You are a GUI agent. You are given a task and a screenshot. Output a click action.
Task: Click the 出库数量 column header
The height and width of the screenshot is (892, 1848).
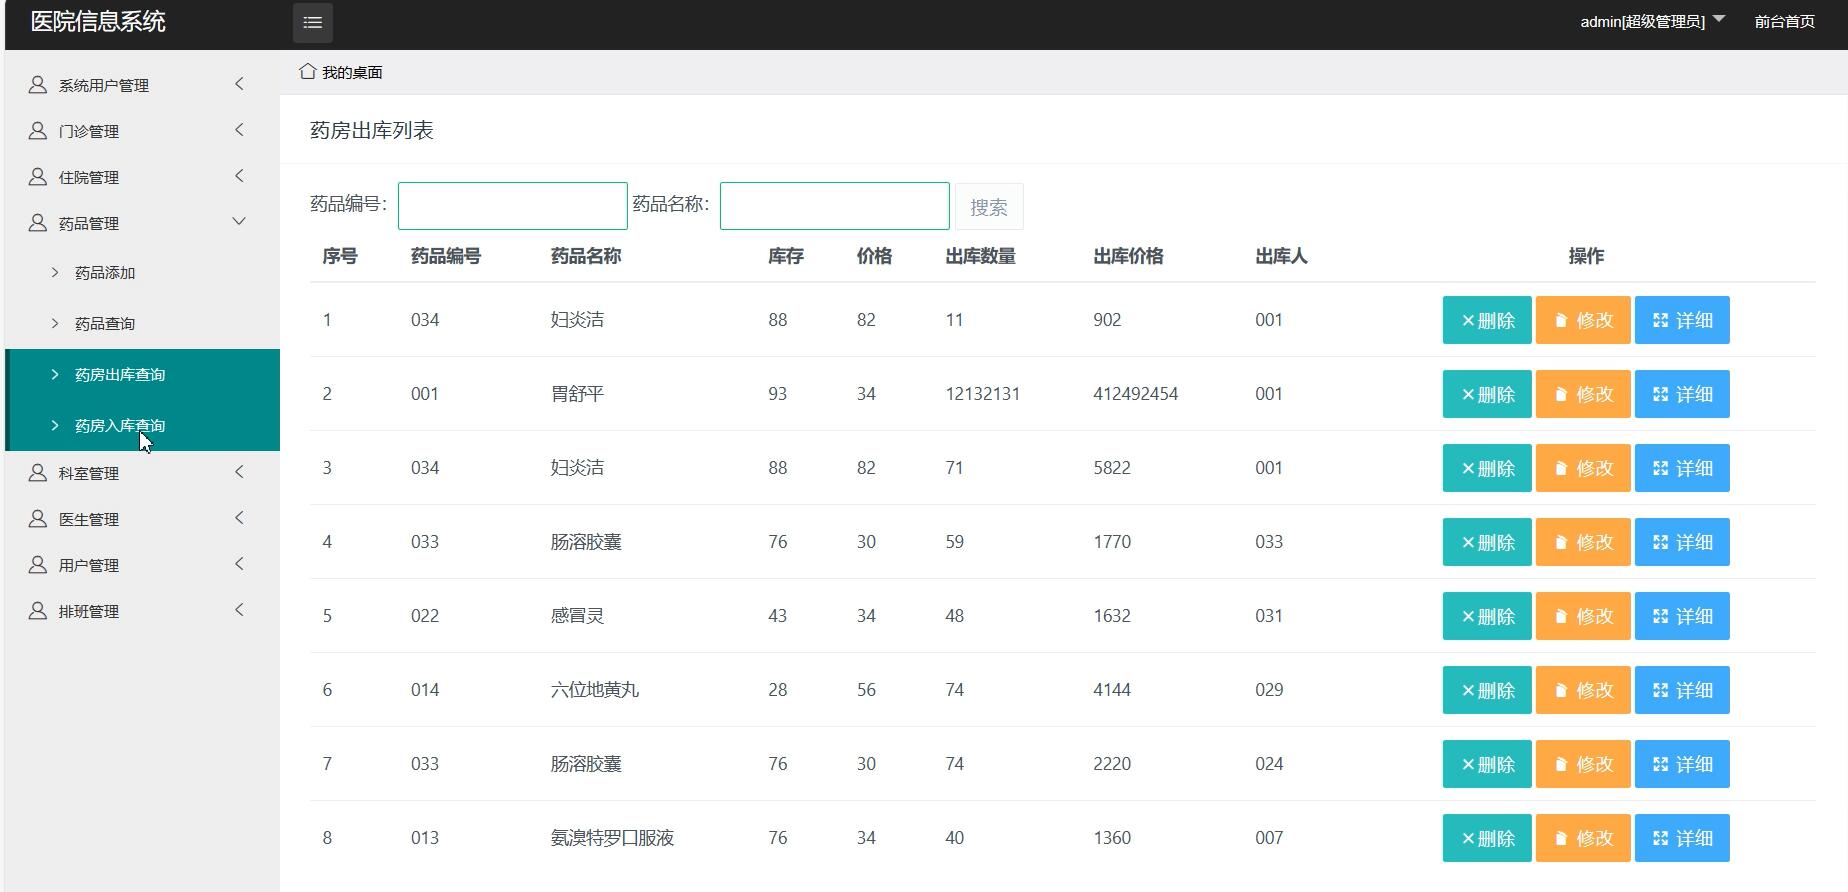tap(980, 256)
